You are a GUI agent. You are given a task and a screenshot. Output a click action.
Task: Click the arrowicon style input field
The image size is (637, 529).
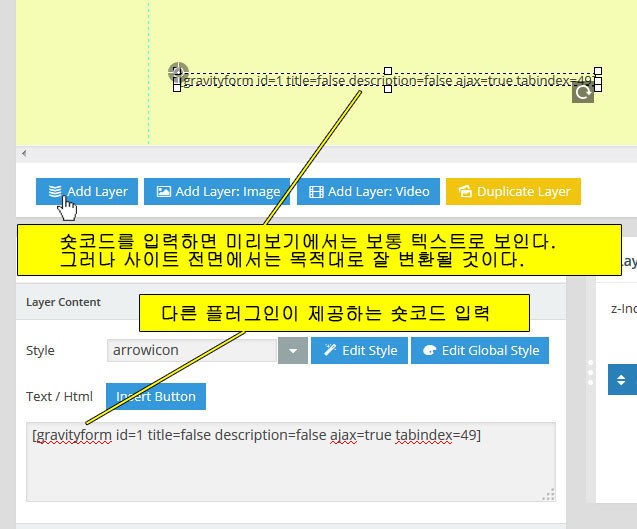tap(191, 351)
